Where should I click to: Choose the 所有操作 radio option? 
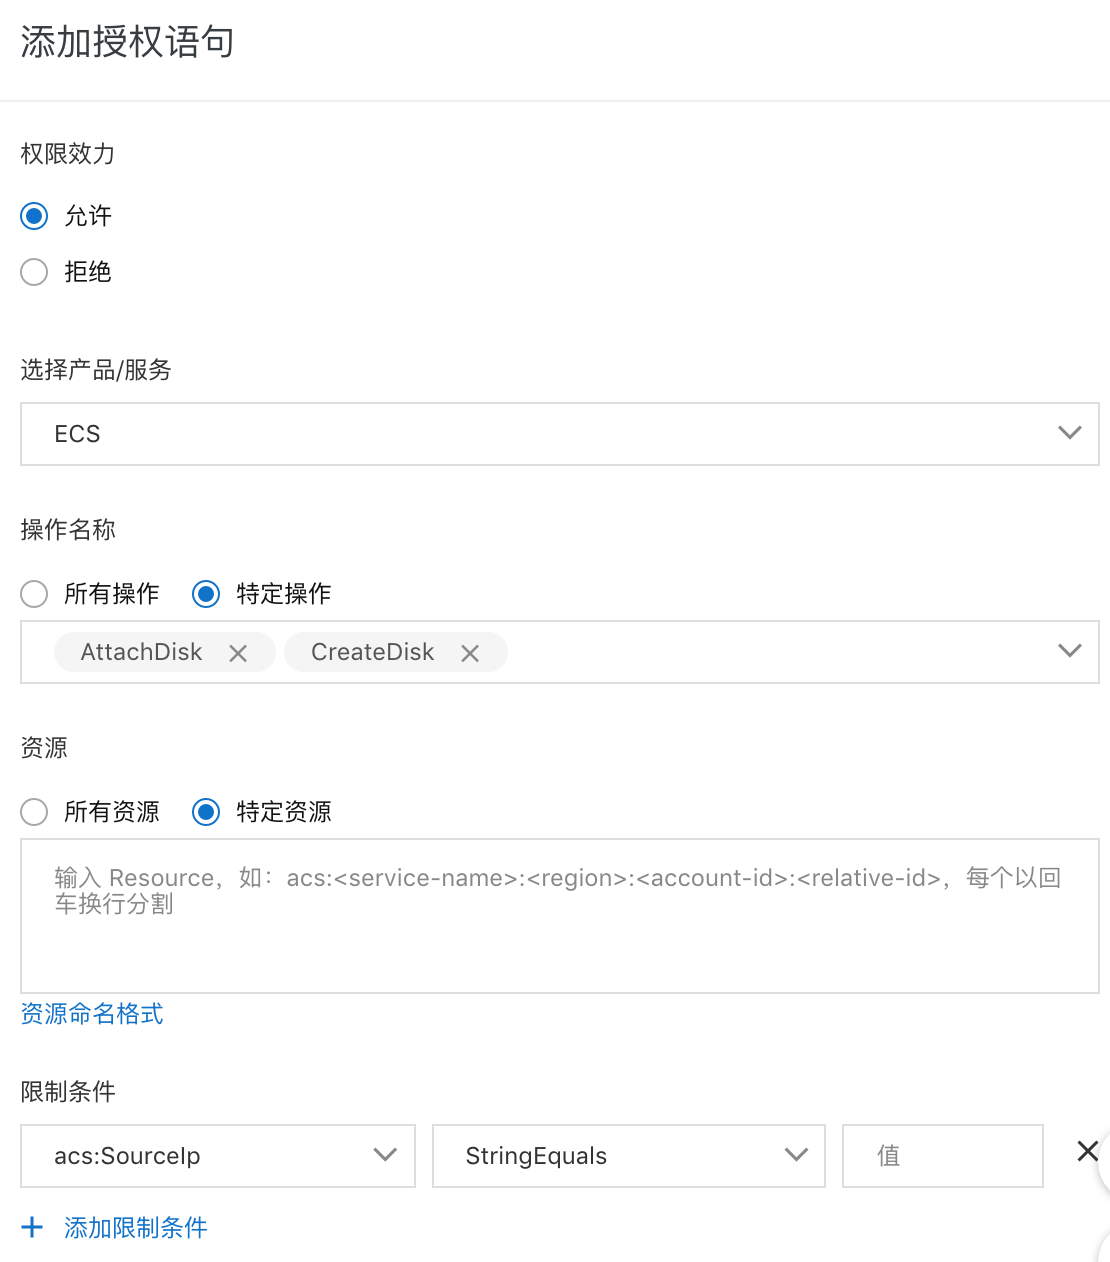(x=35, y=594)
